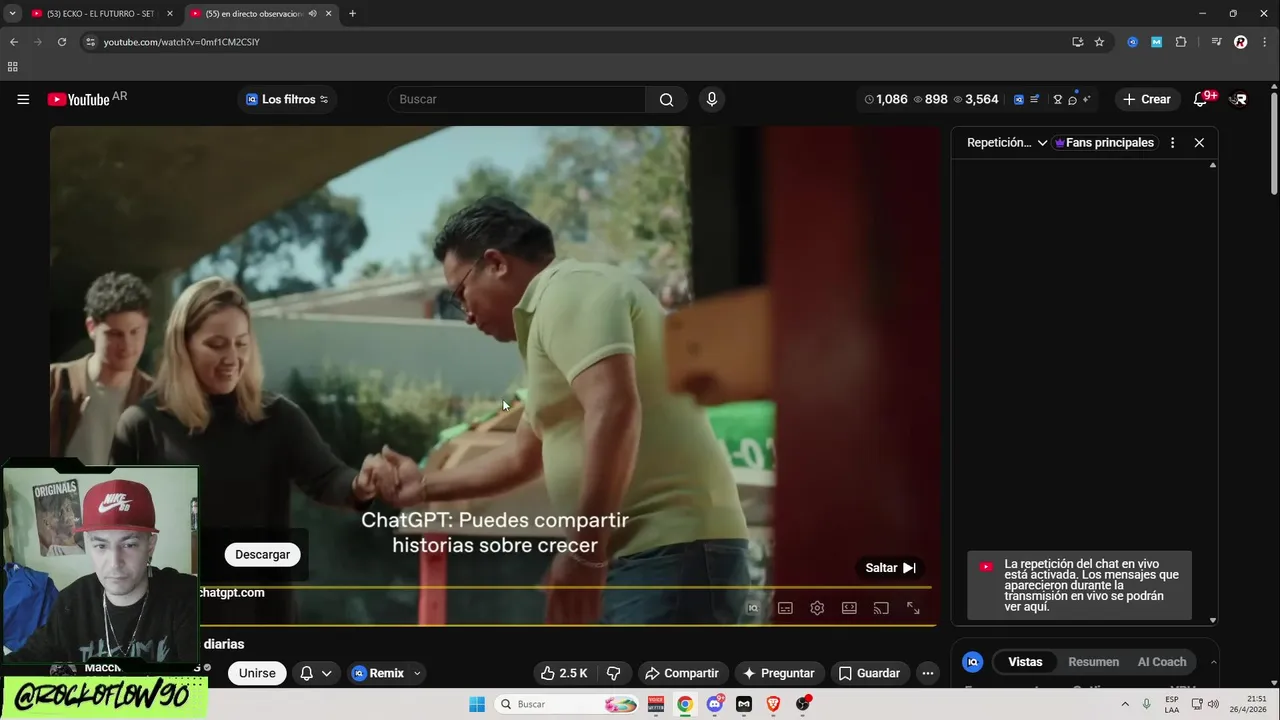Collapse the vidIQ Vistas panel chevron

(1213, 662)
